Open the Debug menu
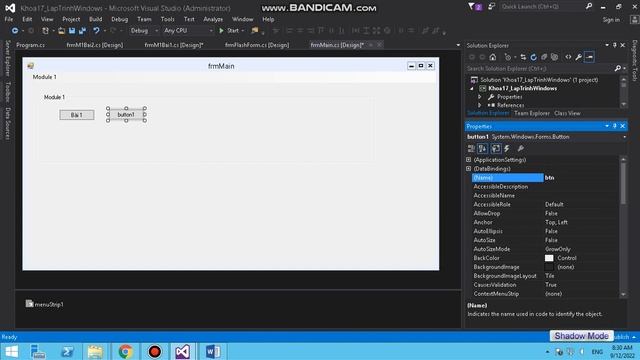Image resolution: width=640 pixels, height=360 pixels. coord(120,19)
